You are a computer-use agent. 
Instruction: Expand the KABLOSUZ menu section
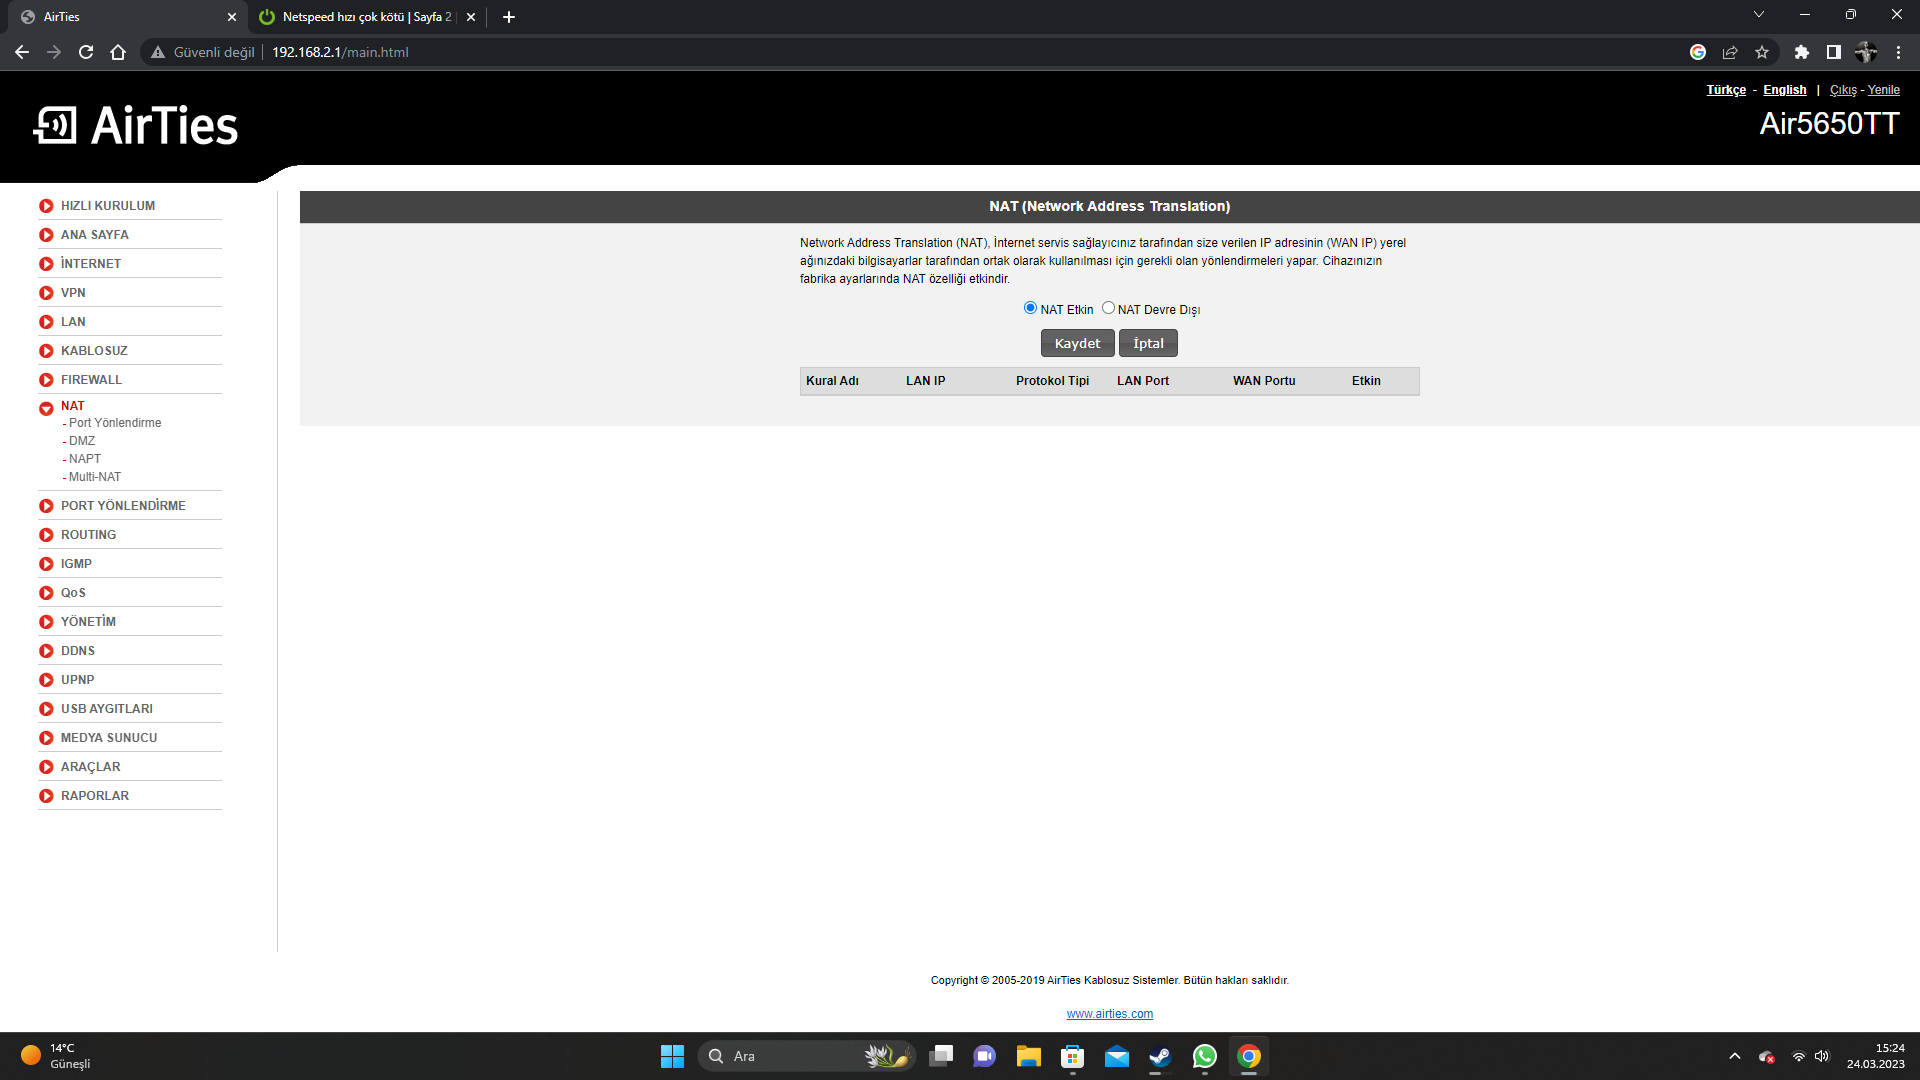[x=94, y=351]
